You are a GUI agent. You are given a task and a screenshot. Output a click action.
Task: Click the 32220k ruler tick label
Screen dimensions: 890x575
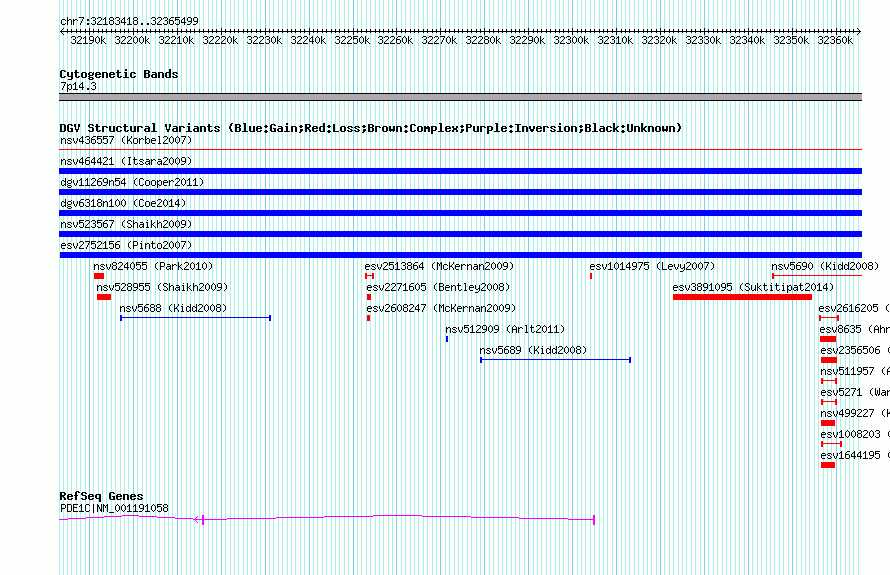(x=220, y=40)
